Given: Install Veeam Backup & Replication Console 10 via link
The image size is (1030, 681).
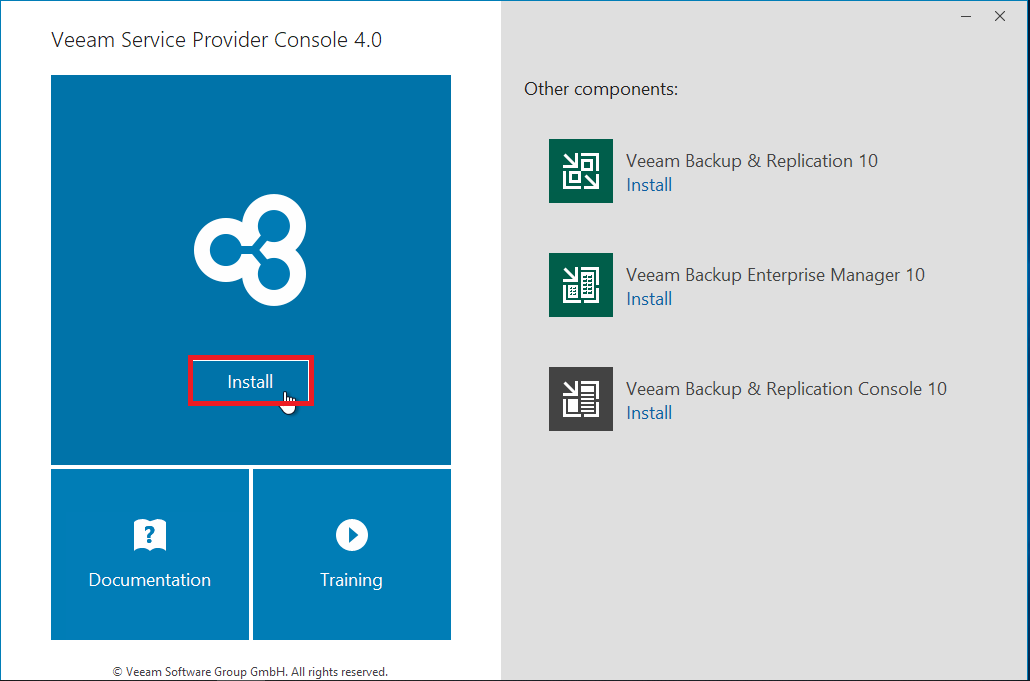Looking at the screenshot, I should click(649, 413).
